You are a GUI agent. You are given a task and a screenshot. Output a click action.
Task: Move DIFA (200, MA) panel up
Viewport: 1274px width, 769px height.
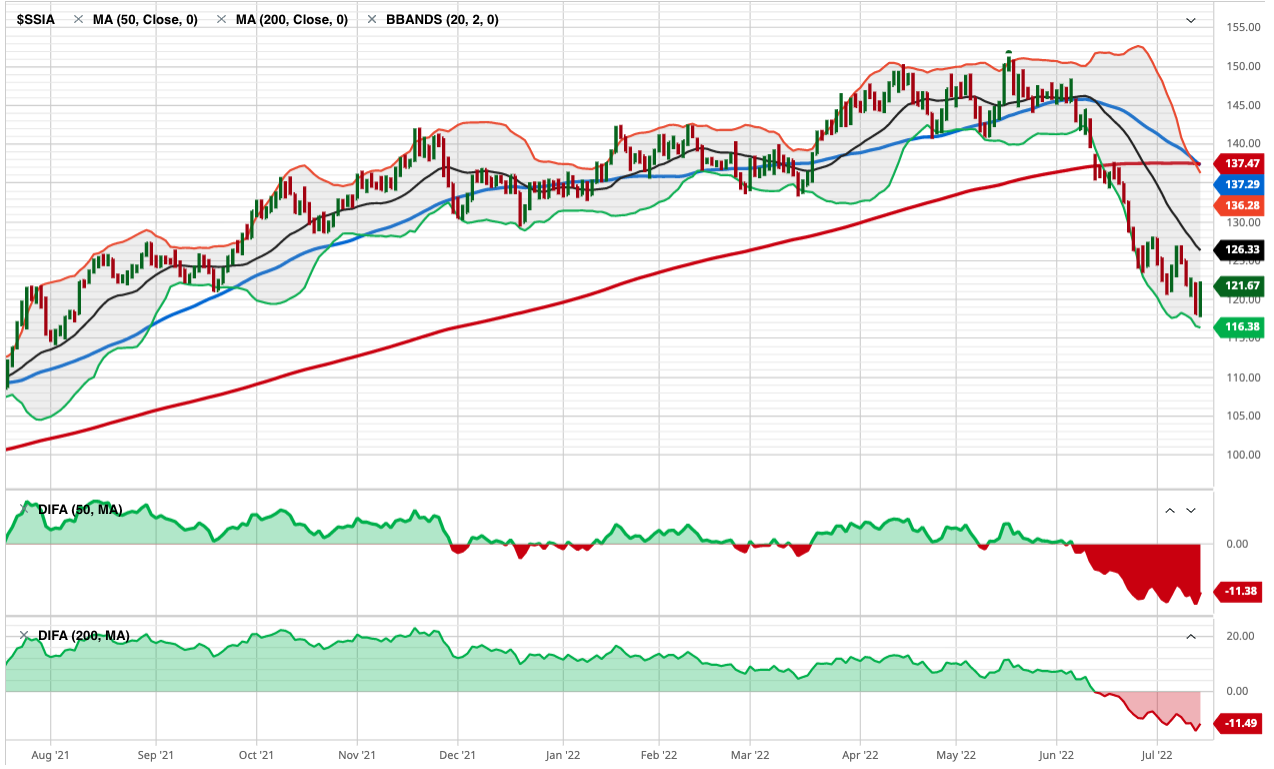tap(1191, 636)
